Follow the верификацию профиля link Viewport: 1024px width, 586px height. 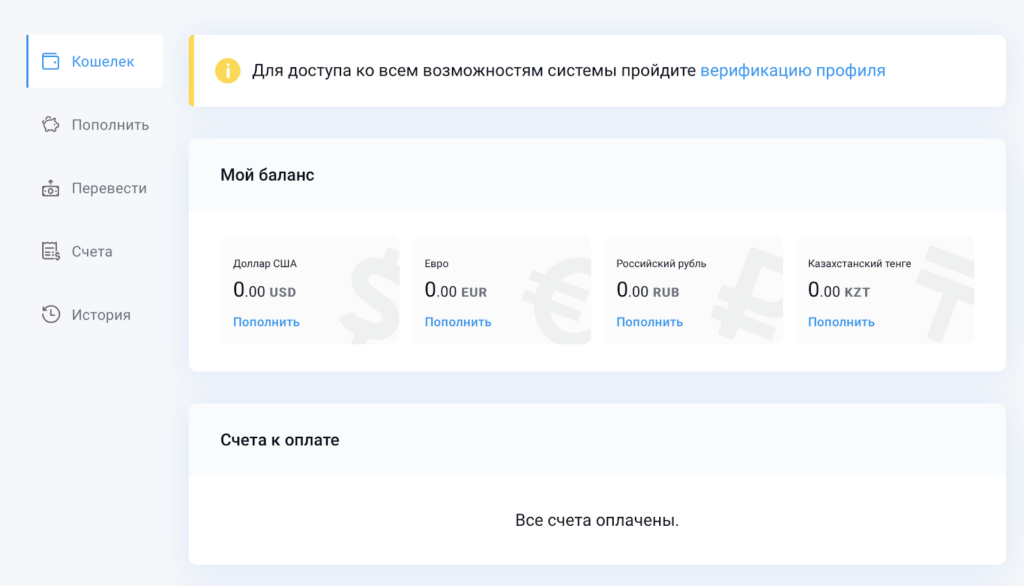(x=792, y=71)
